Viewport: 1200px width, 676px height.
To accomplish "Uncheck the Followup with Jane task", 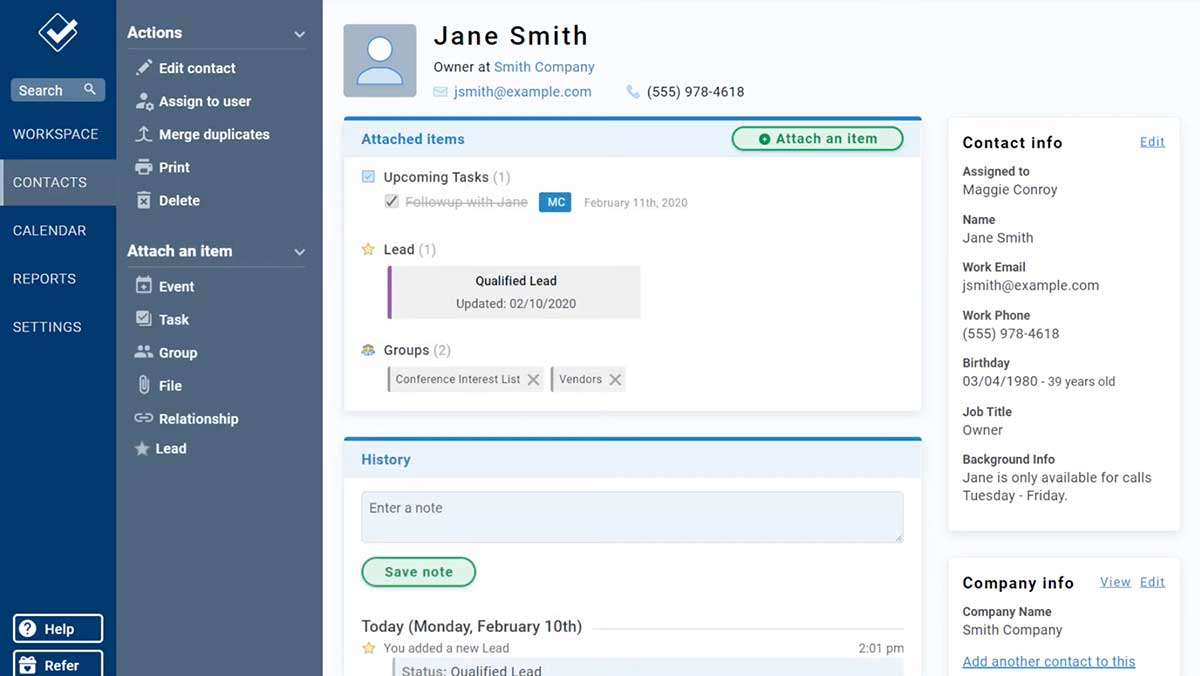I will [391, 202].
